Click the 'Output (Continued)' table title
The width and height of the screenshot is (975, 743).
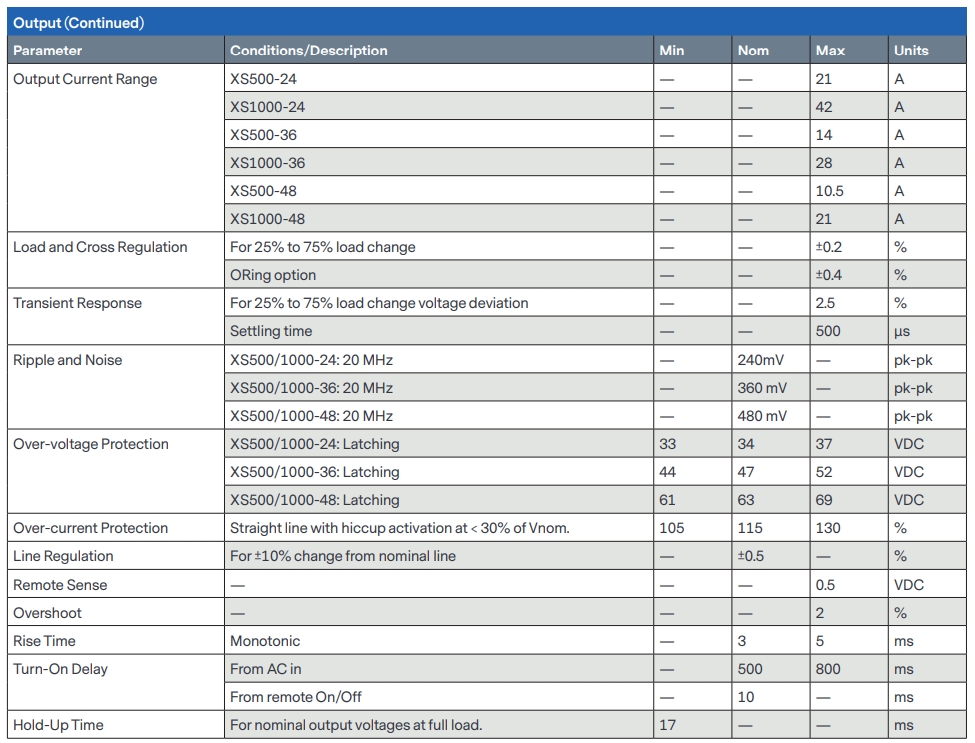pos(78,22)
